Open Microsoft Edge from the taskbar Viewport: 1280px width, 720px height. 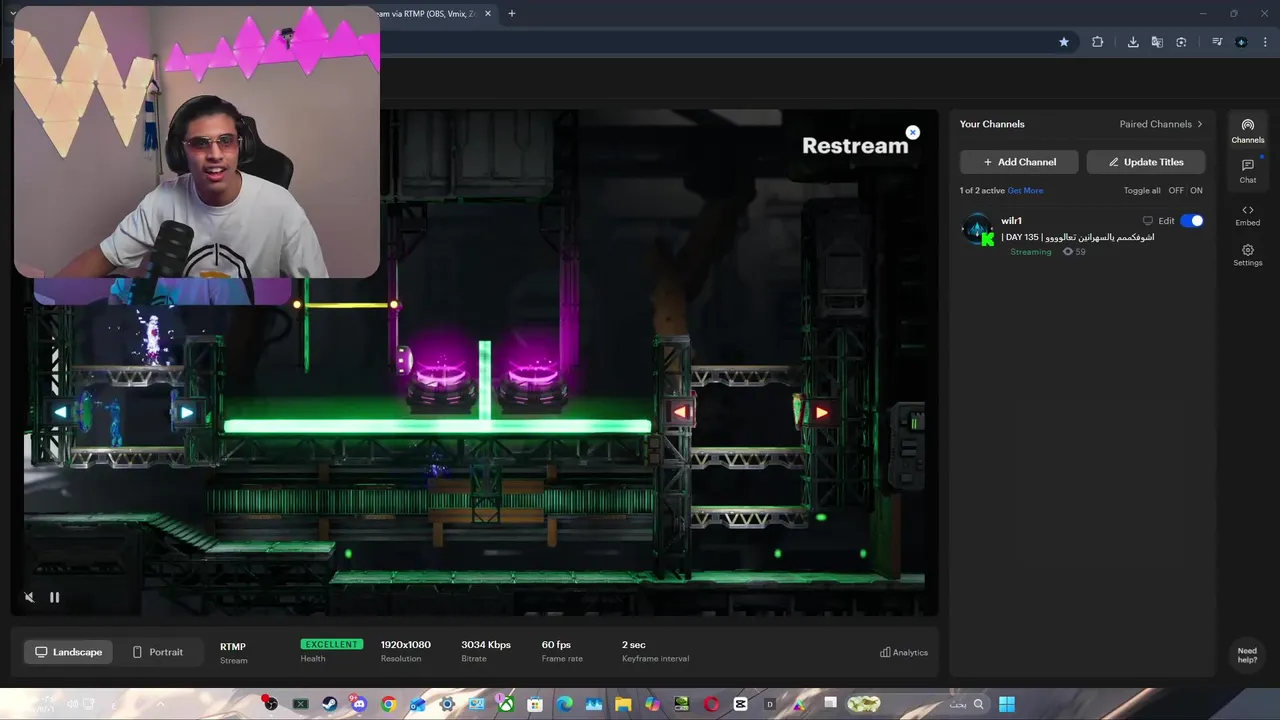click(x=565, y=704)
